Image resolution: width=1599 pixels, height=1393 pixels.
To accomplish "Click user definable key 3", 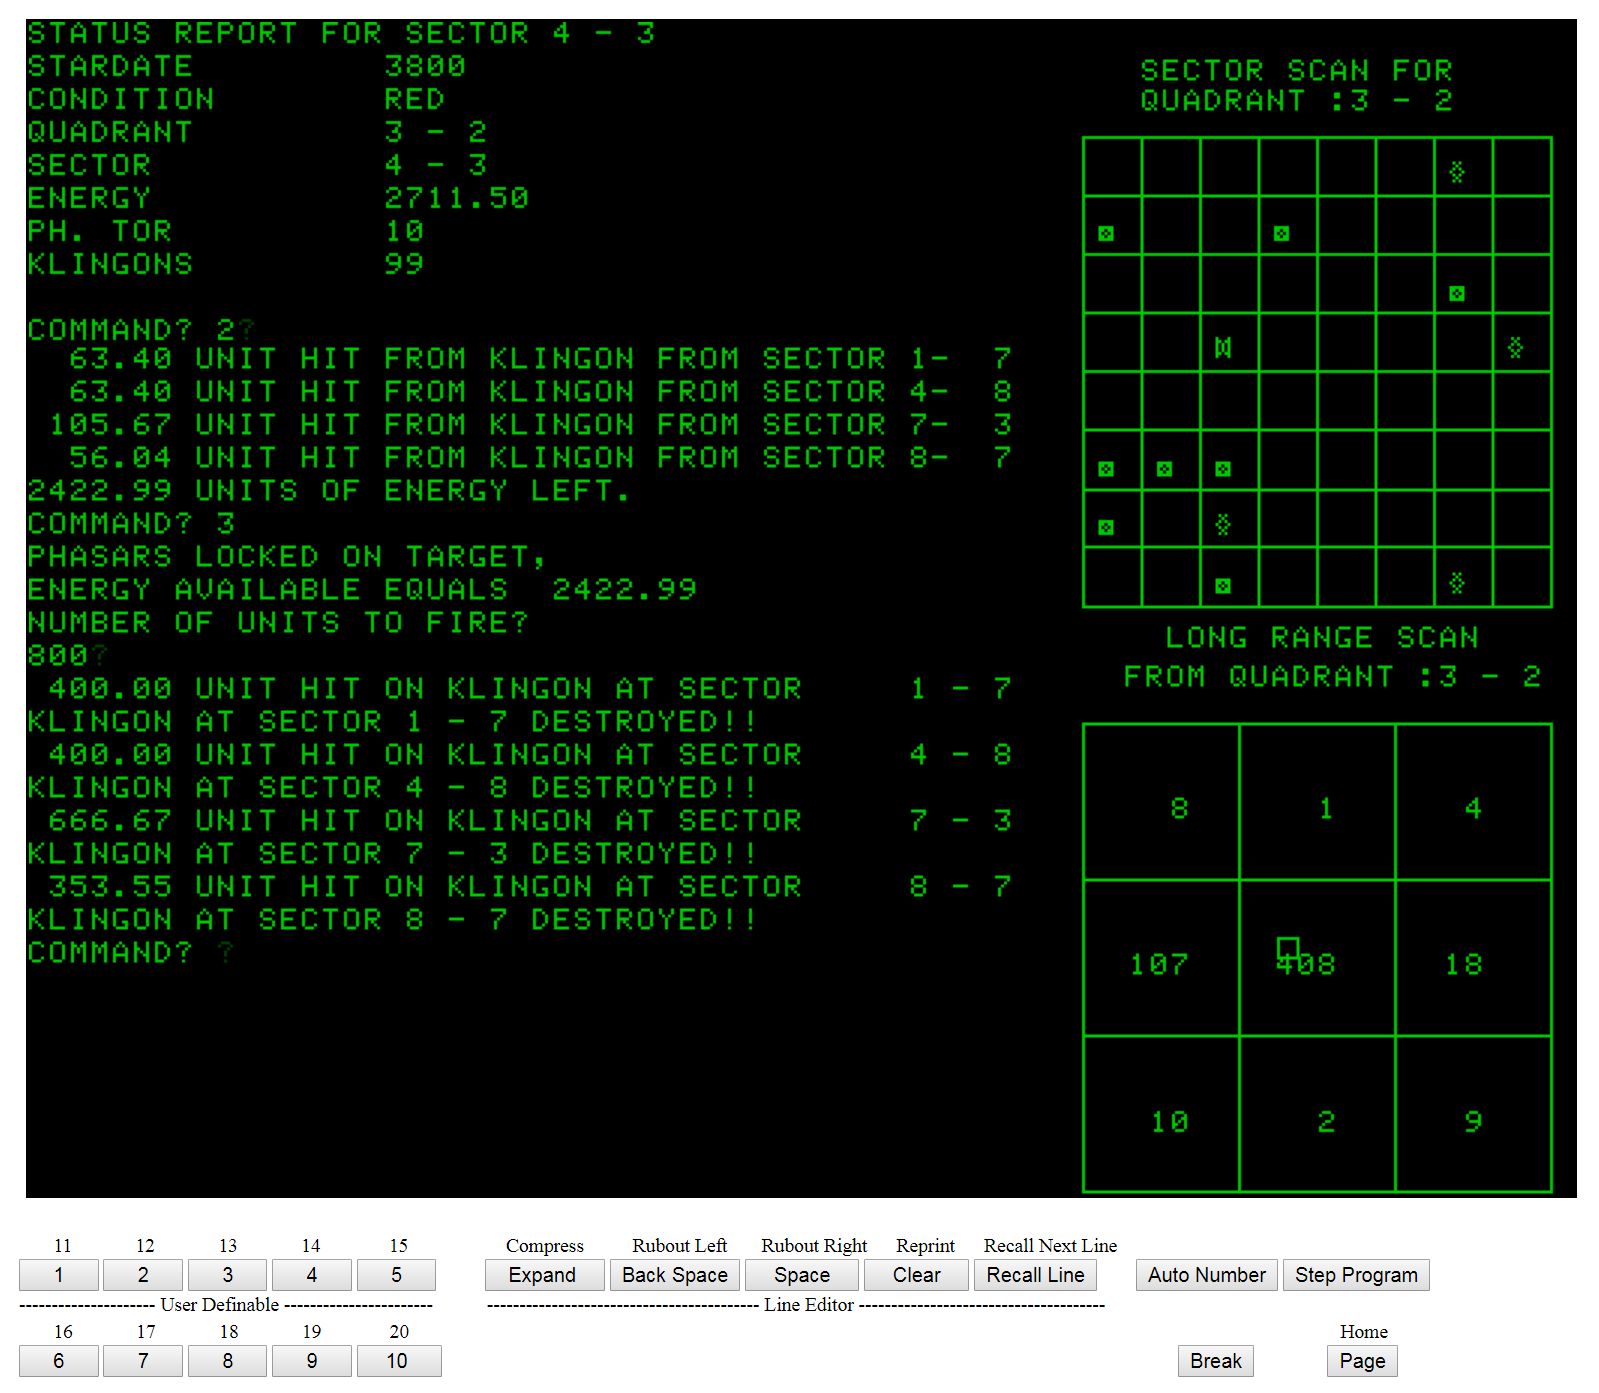I will [228, 1275].
